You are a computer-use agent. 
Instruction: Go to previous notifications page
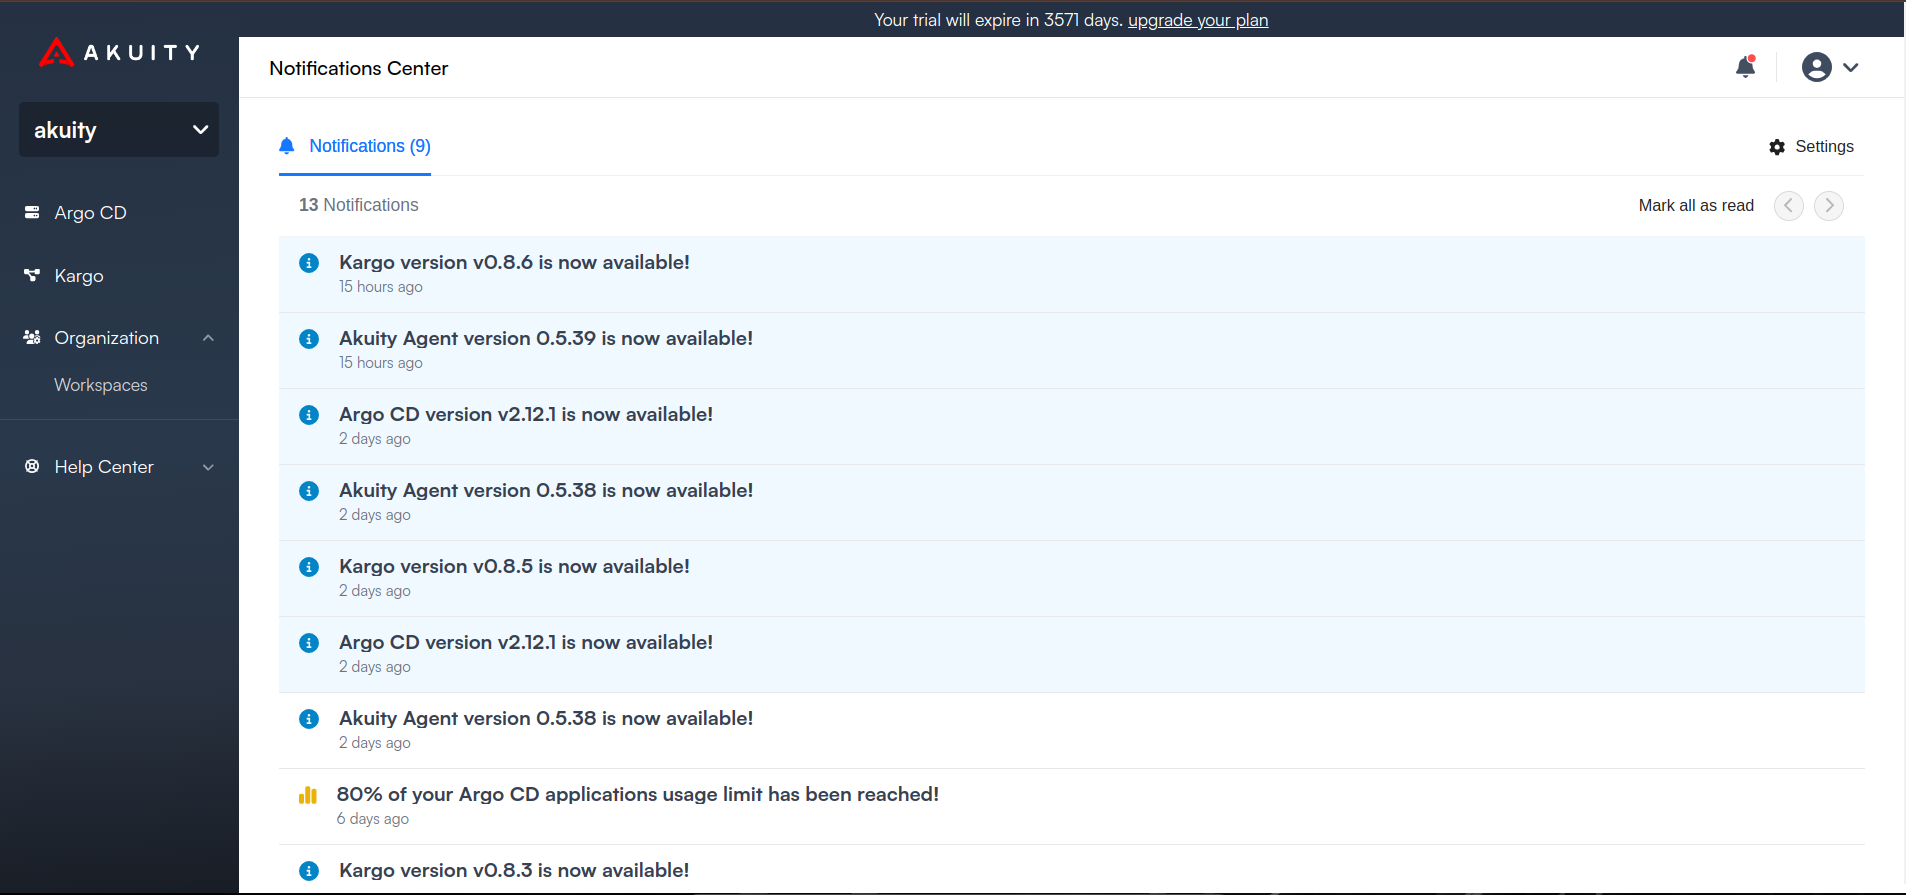click(1789, 205)
